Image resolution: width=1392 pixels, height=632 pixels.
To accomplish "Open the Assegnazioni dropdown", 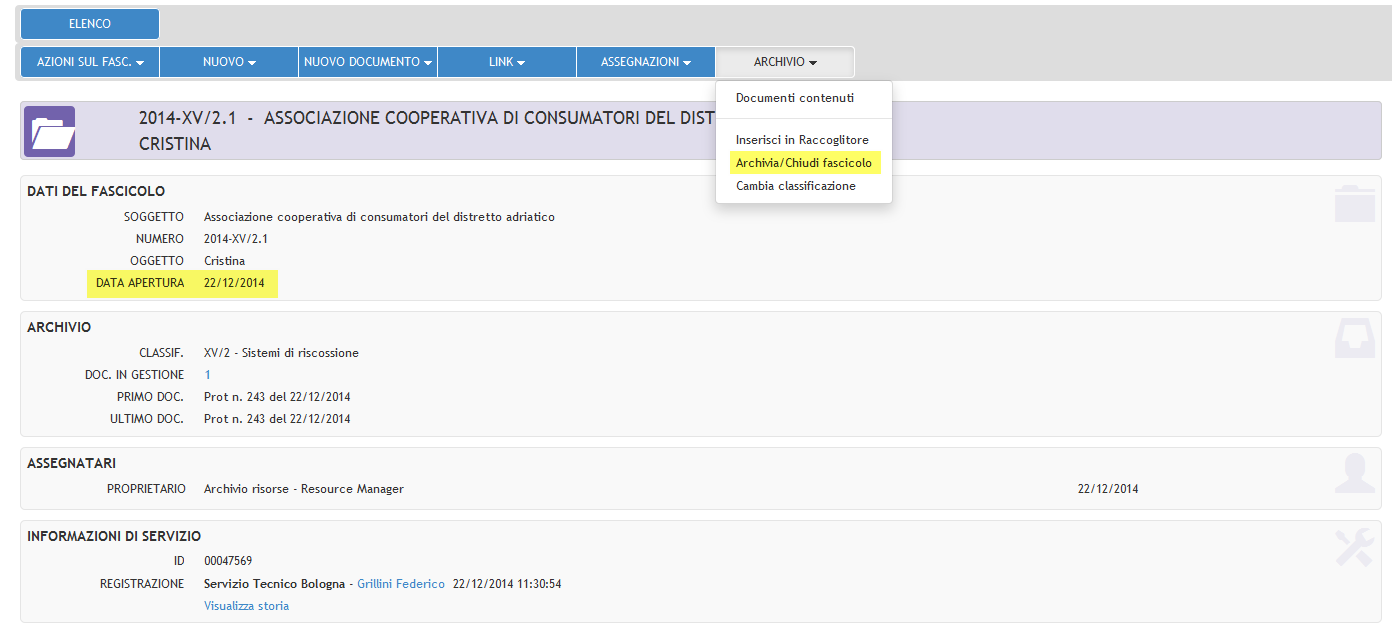I will click(646, 62).
